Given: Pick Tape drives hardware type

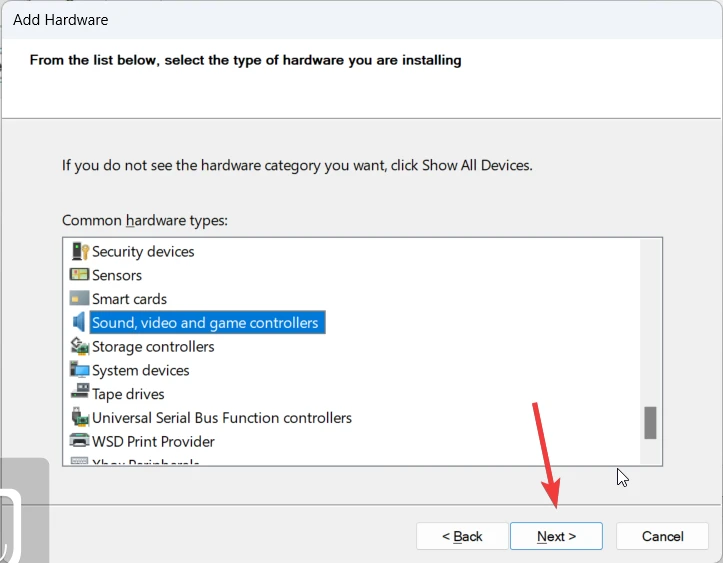Looking at the screenshot, I should tap(128, 394).
